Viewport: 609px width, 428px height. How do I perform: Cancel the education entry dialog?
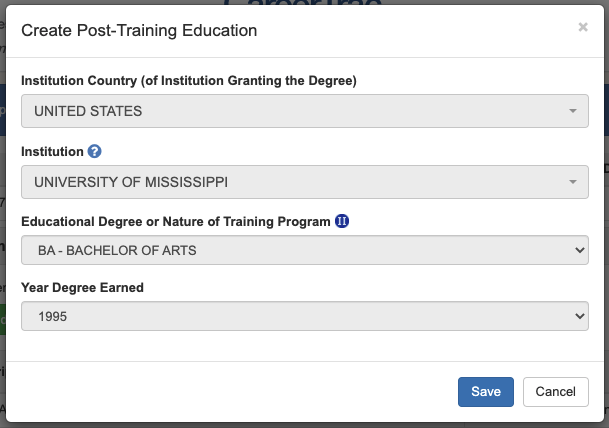(555, 392)
